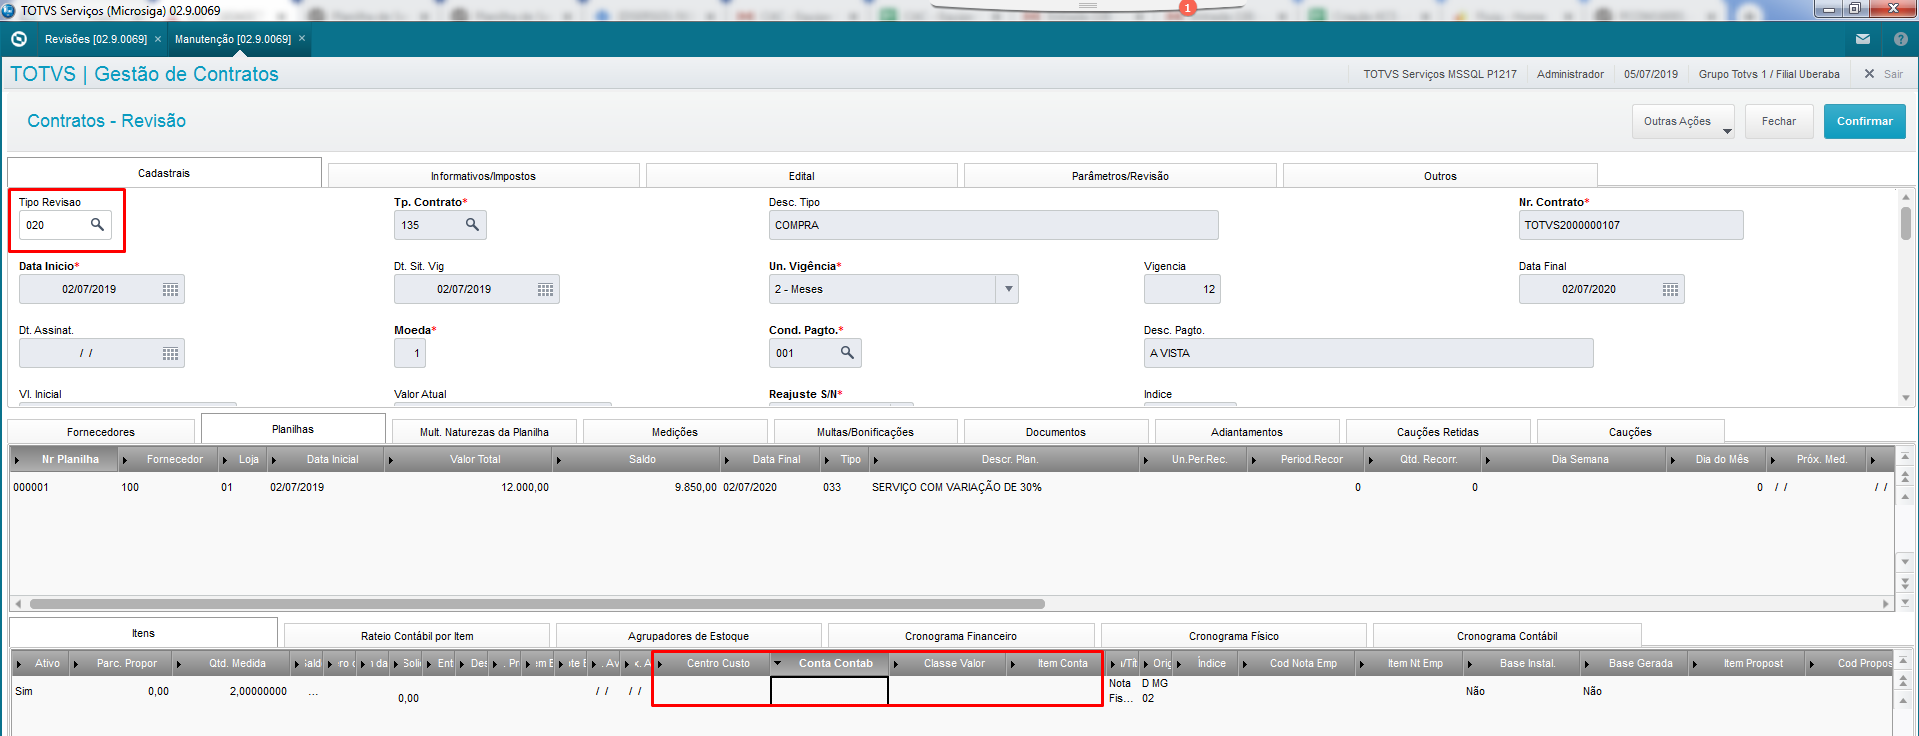1919x736 pixels.
Task: Click the Vigencia value field
Action: click(x=1182, y=289)
